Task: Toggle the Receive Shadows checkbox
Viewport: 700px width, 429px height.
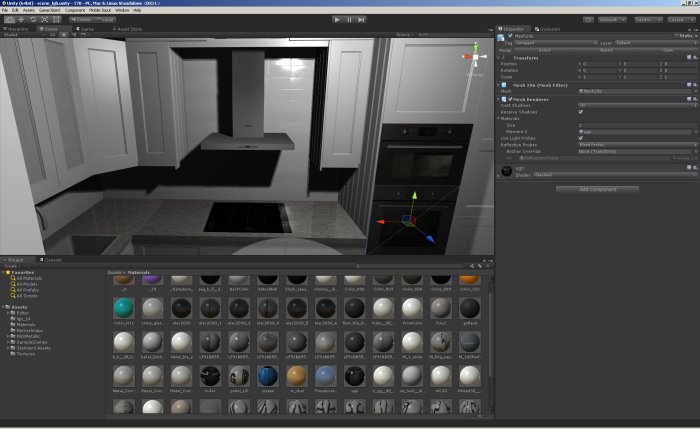Action: pos(581,112)
